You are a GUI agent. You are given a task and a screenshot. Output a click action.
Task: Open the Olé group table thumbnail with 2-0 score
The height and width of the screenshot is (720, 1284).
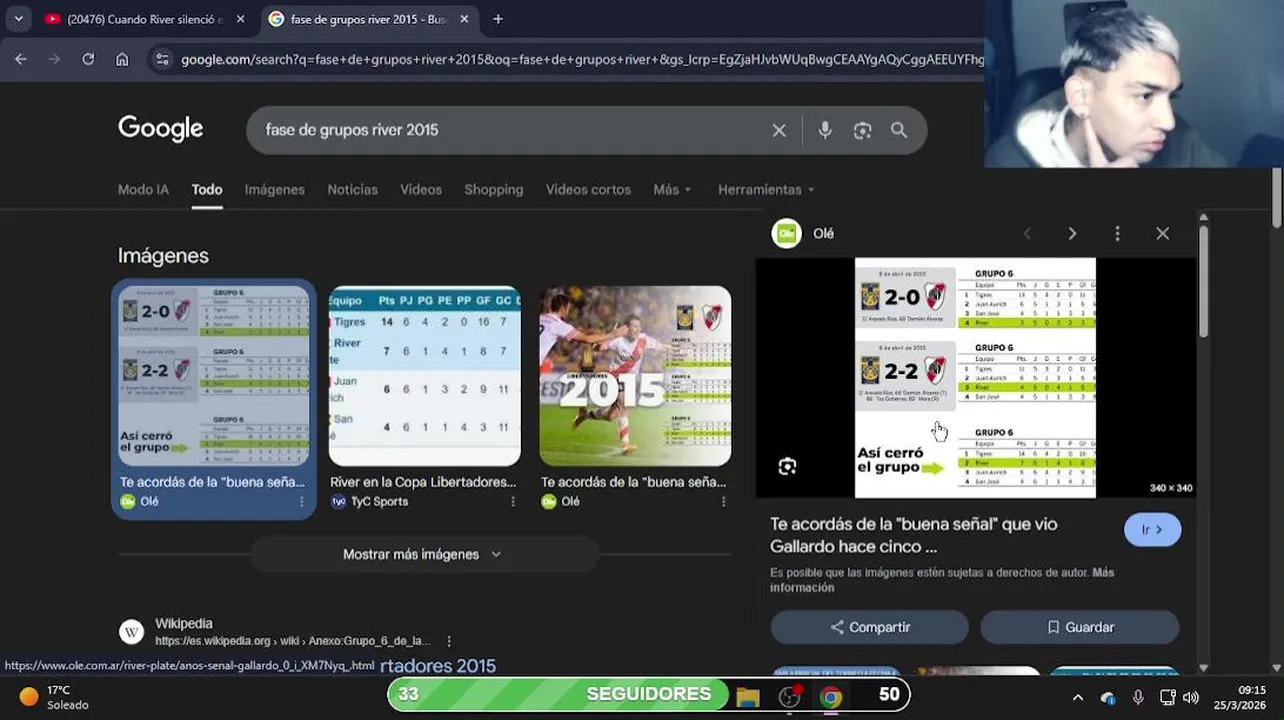(214, 376)
